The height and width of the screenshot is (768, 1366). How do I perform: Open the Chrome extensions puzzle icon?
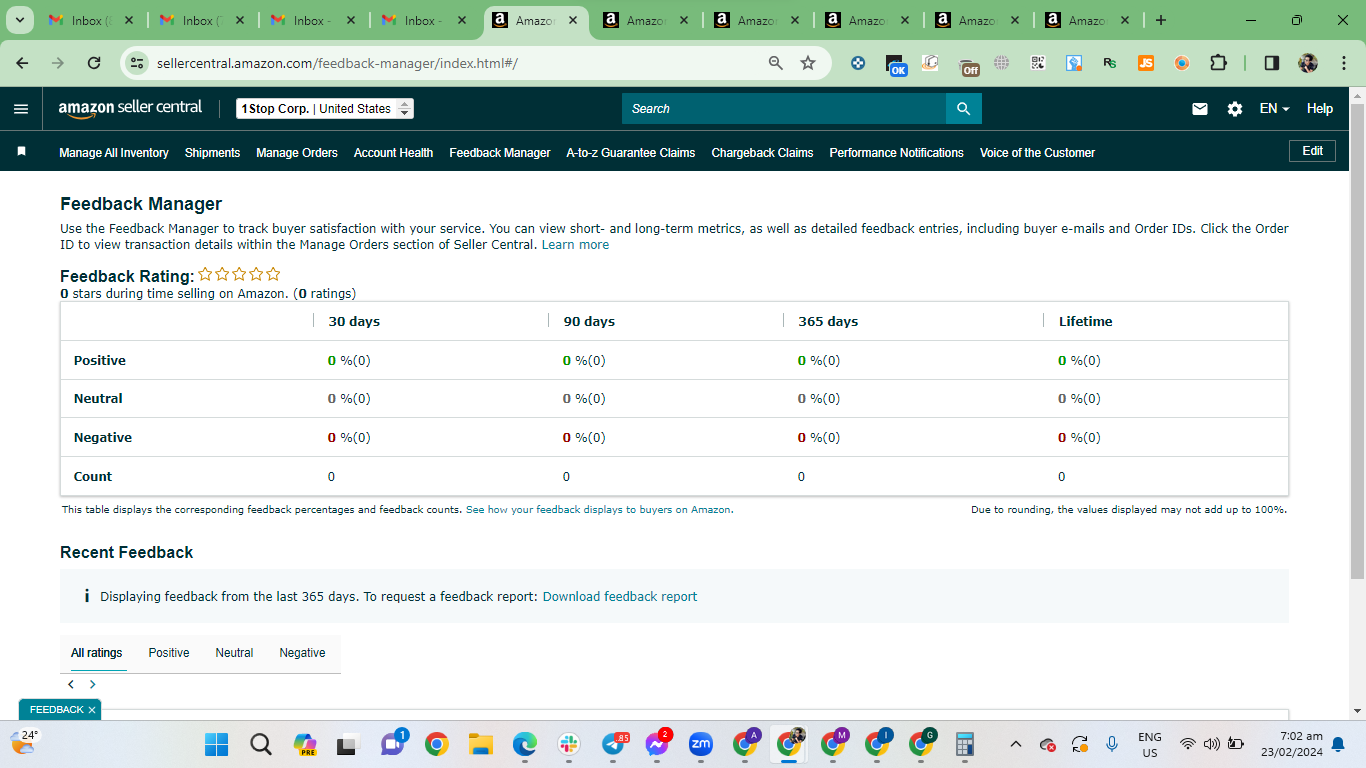pos(1218,63)
